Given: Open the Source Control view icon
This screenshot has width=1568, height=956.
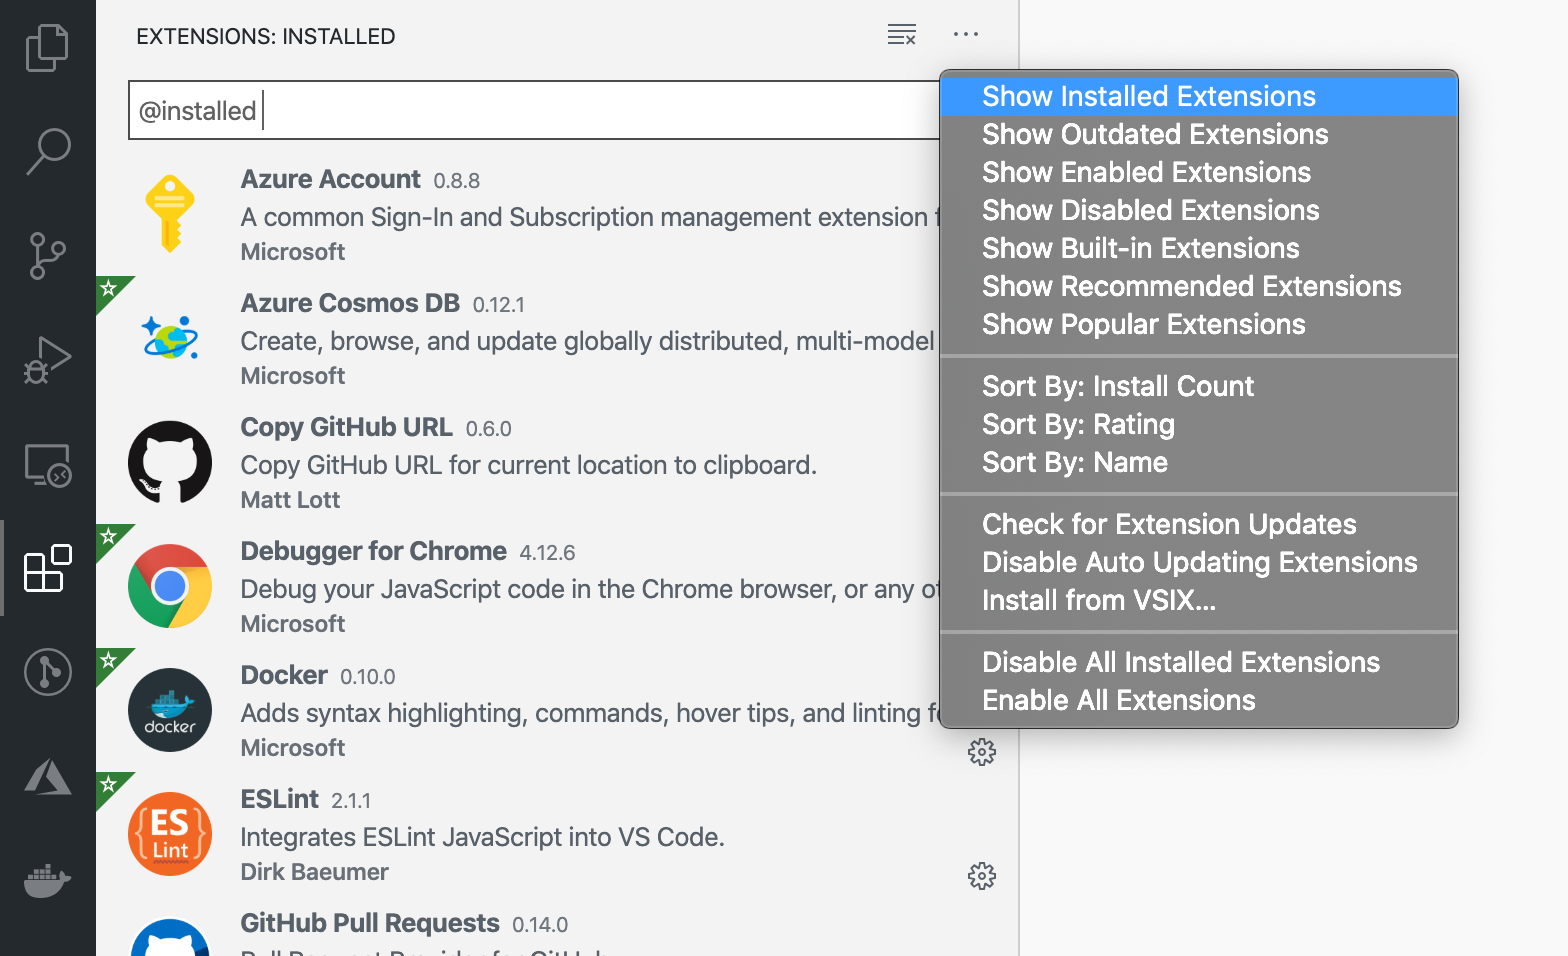Looking at the screenshot, I should point(47,256).
